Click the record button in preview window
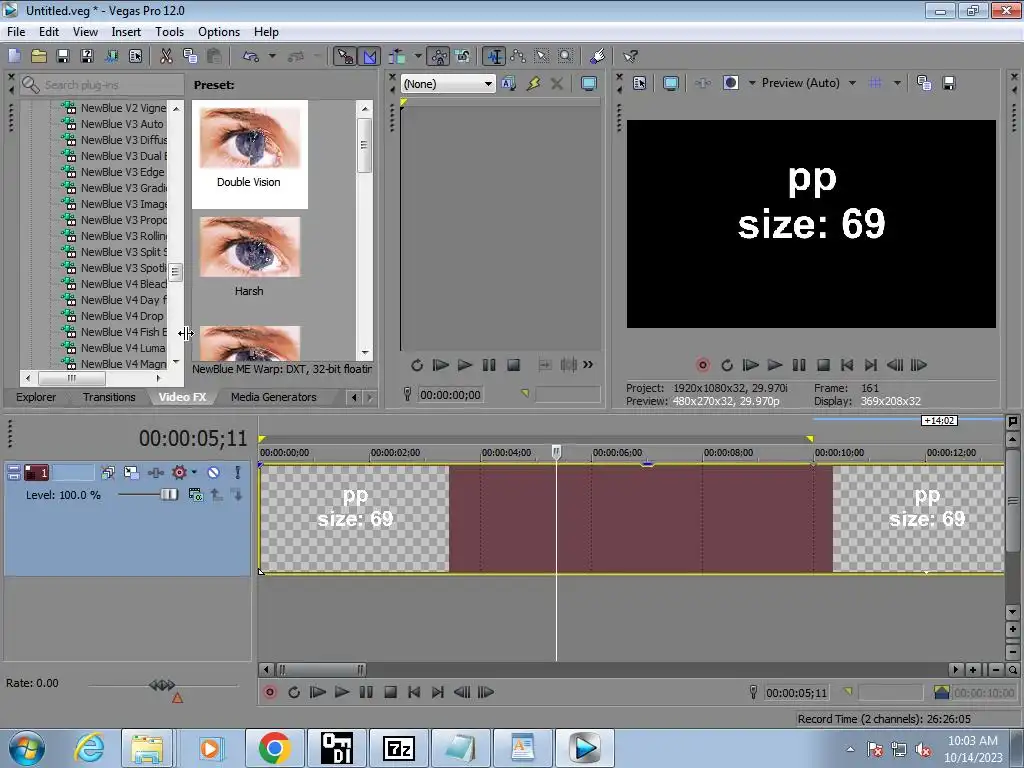Image resolution: width=1024 pixels, height=768 pixels. point(703,365)
